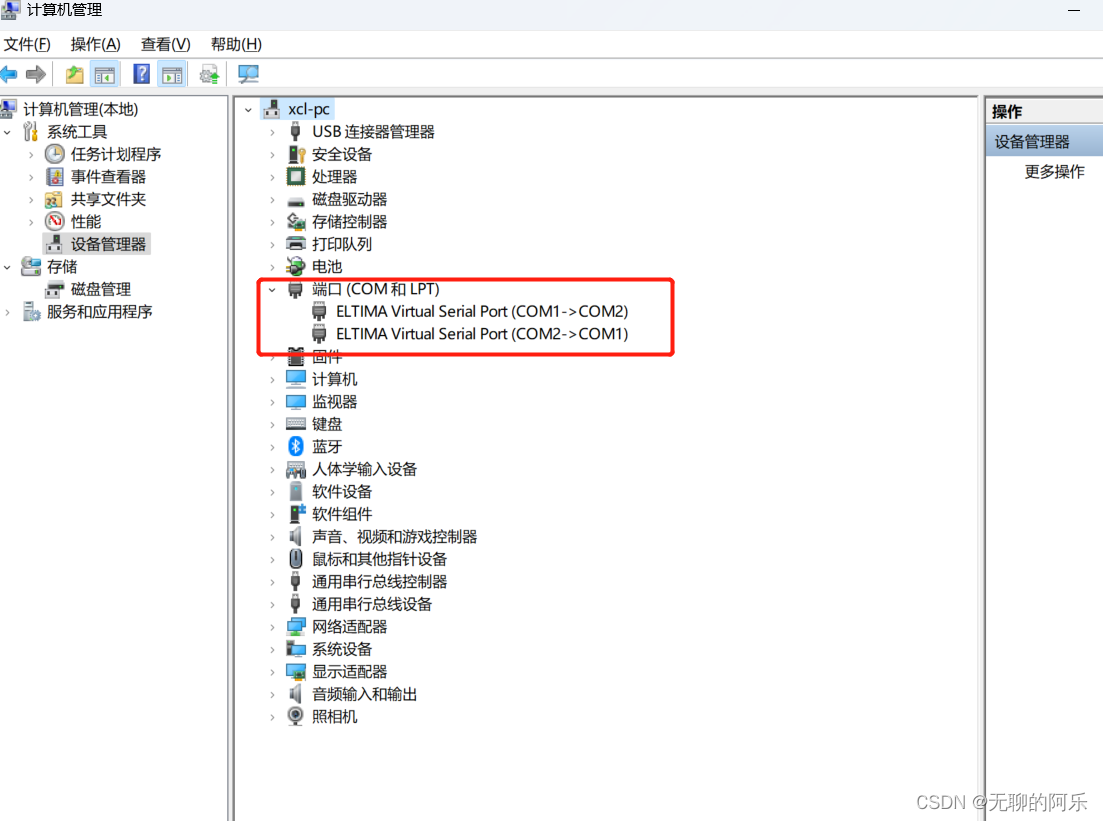Screen dimensions: 1103x821
Task: Click the Bluetooth icon in device list
Action: click(295, 446)
